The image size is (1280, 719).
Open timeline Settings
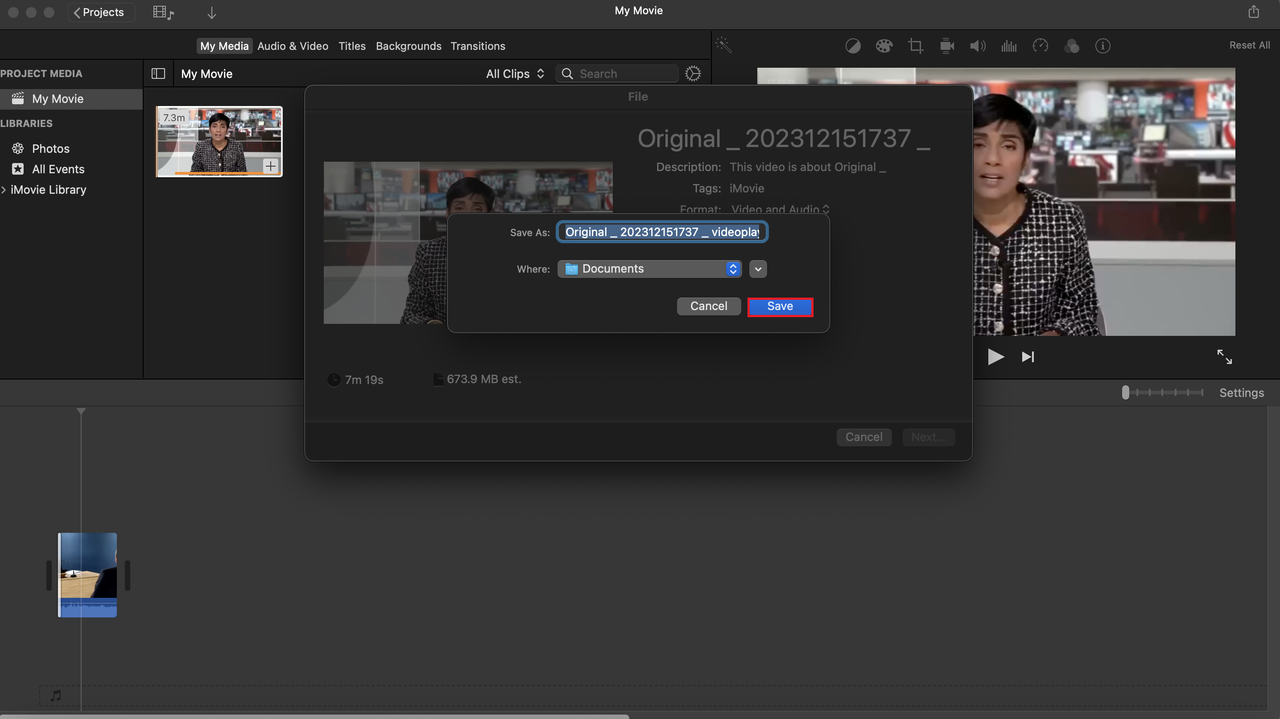1241,393
